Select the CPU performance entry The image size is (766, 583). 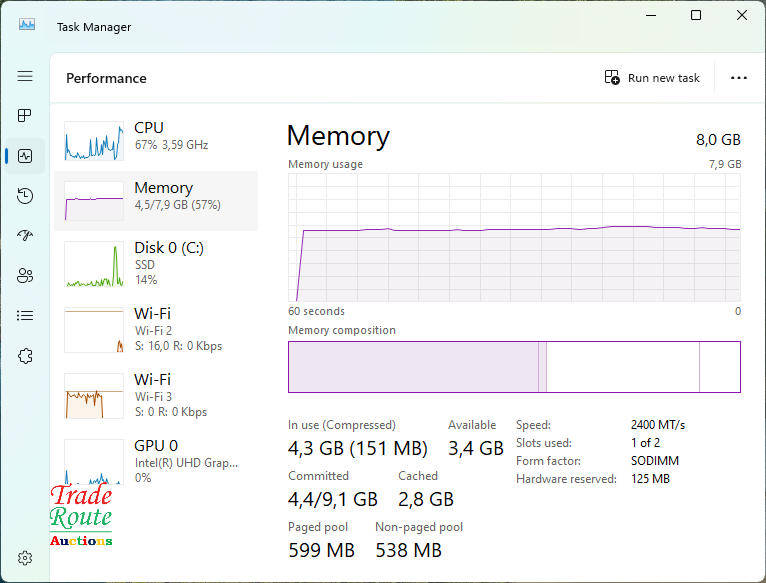click(x=155, y=141)
